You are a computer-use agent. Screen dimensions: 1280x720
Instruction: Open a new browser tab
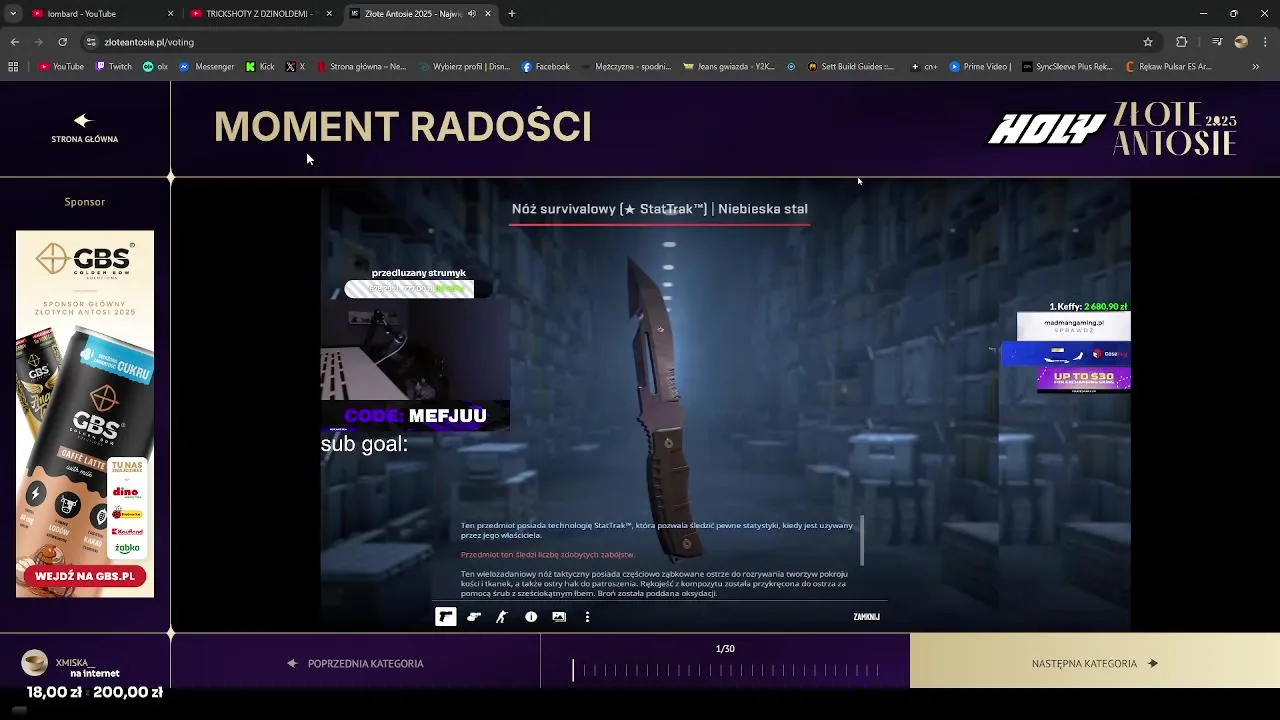(512, 13)
